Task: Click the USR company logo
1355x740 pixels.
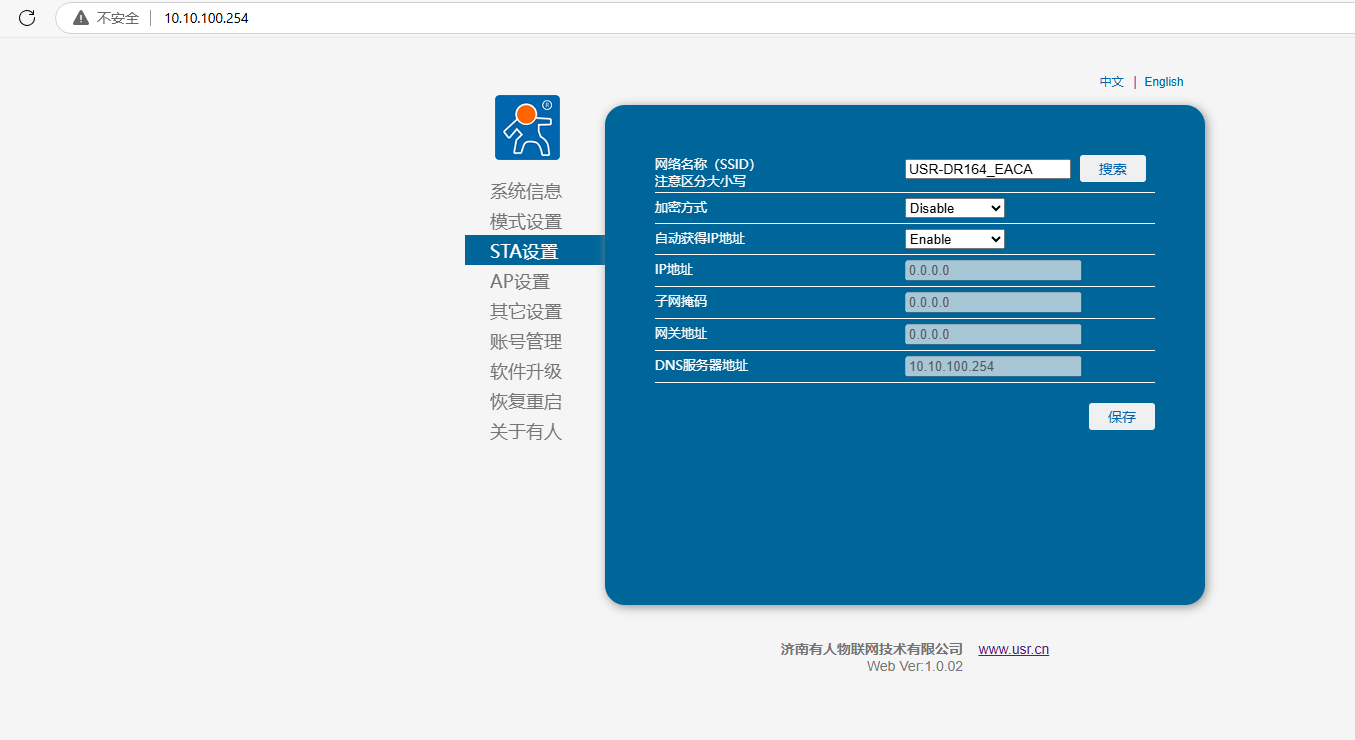Action: [x=527, y=128]
